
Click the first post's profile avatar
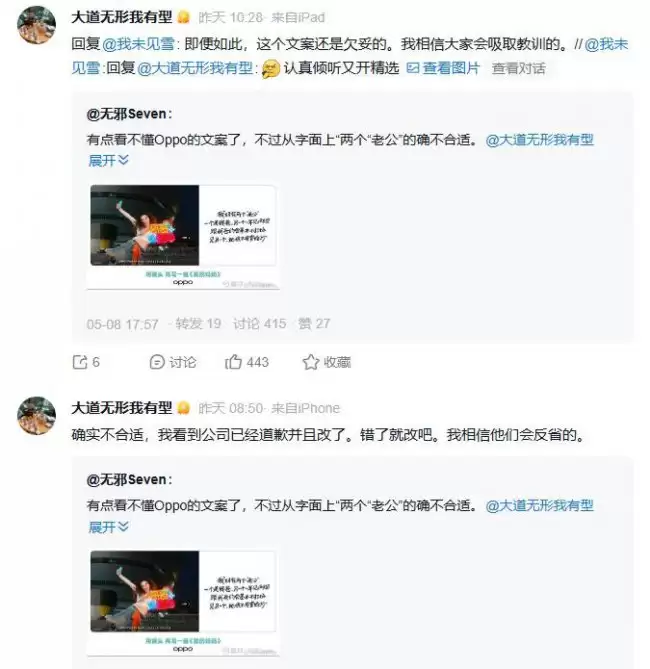pos(36,24)
